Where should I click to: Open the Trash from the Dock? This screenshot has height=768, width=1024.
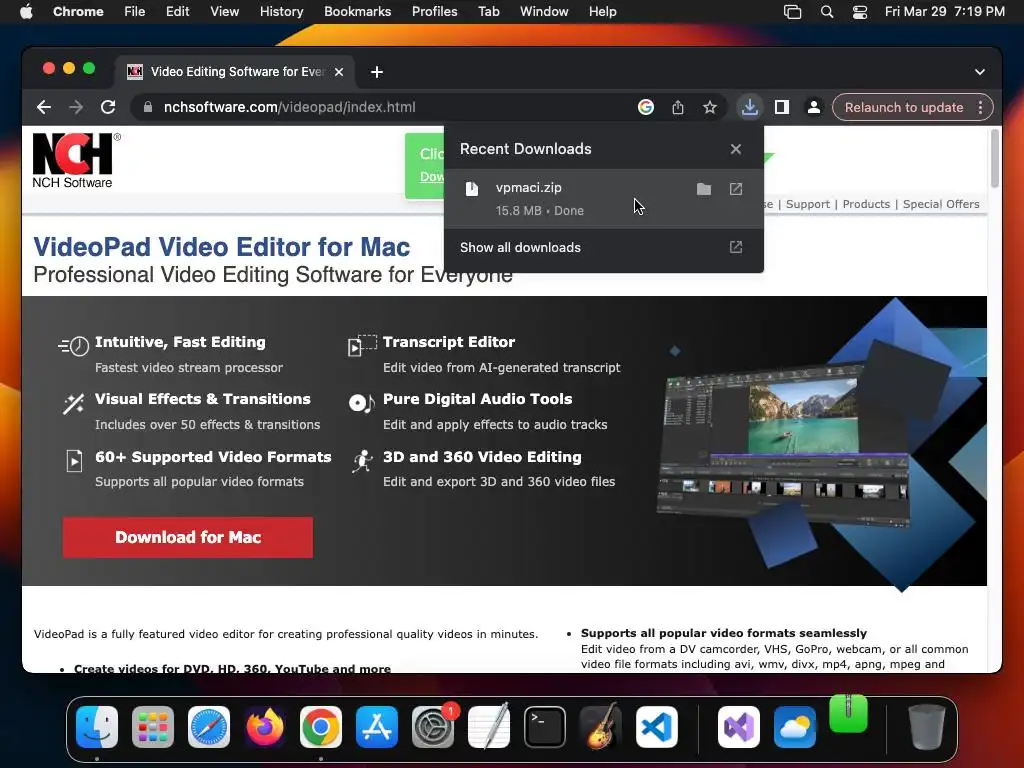[927, 727]
